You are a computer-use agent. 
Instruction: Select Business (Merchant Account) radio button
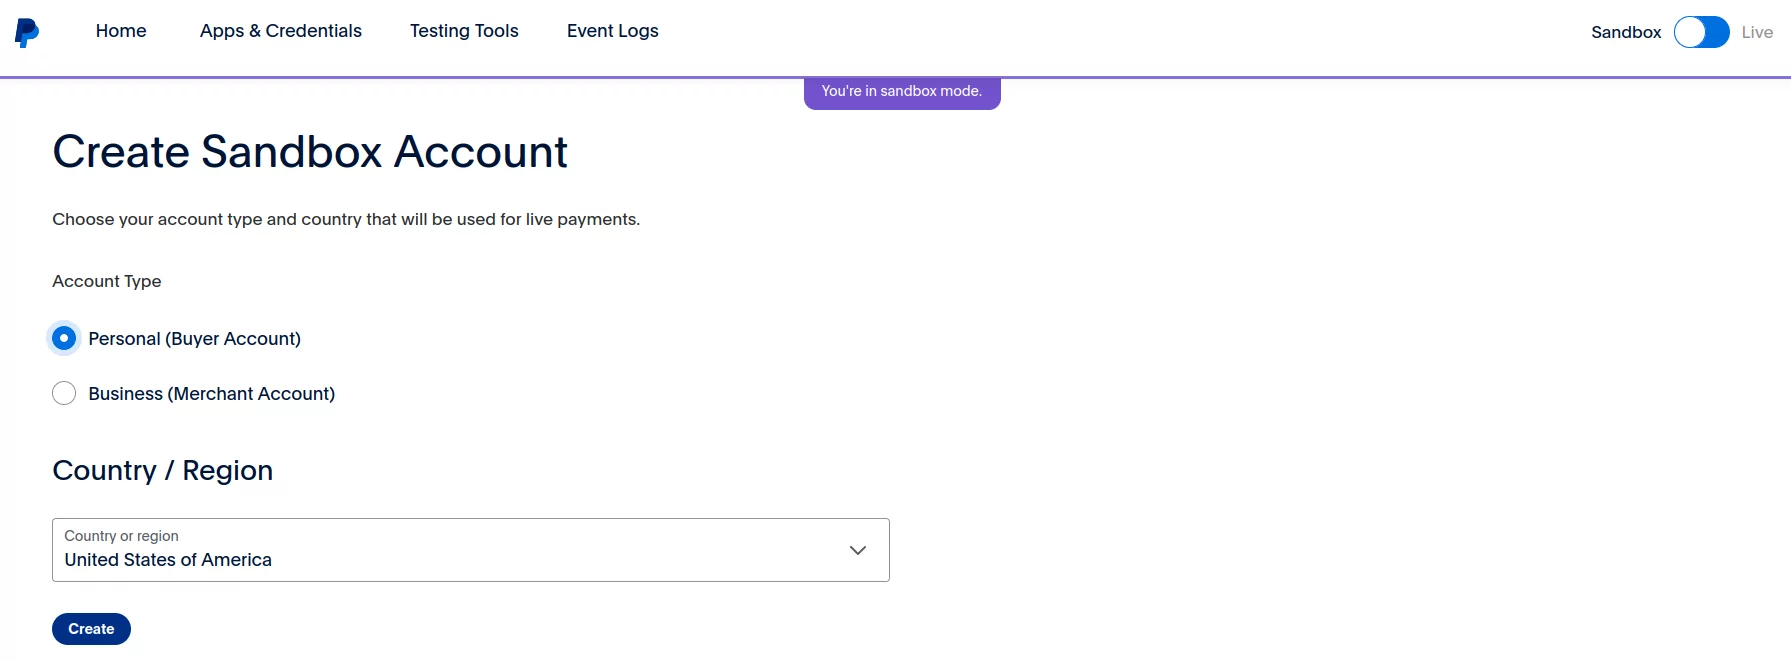coord(64,393)
